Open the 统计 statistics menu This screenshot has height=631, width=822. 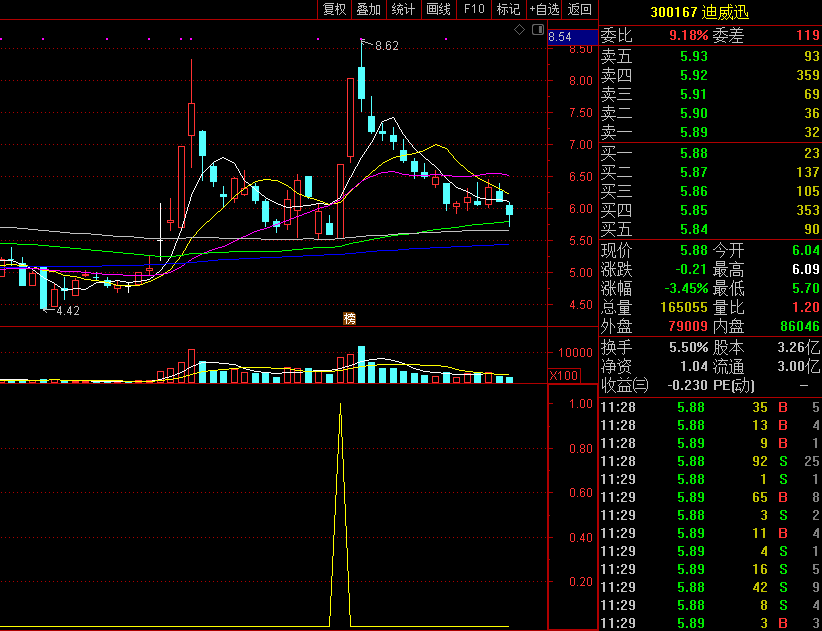pos(403,9)
